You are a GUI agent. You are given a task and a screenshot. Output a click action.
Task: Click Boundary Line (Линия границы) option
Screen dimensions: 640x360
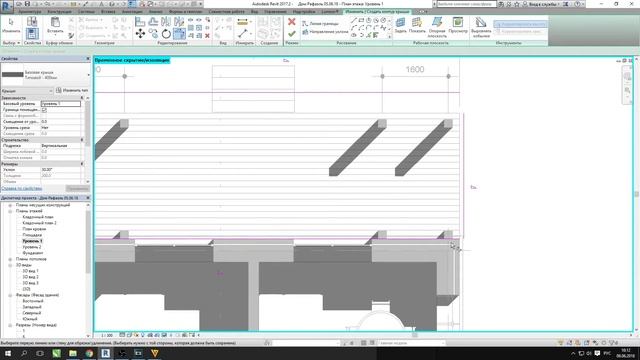tap(320, 24)
